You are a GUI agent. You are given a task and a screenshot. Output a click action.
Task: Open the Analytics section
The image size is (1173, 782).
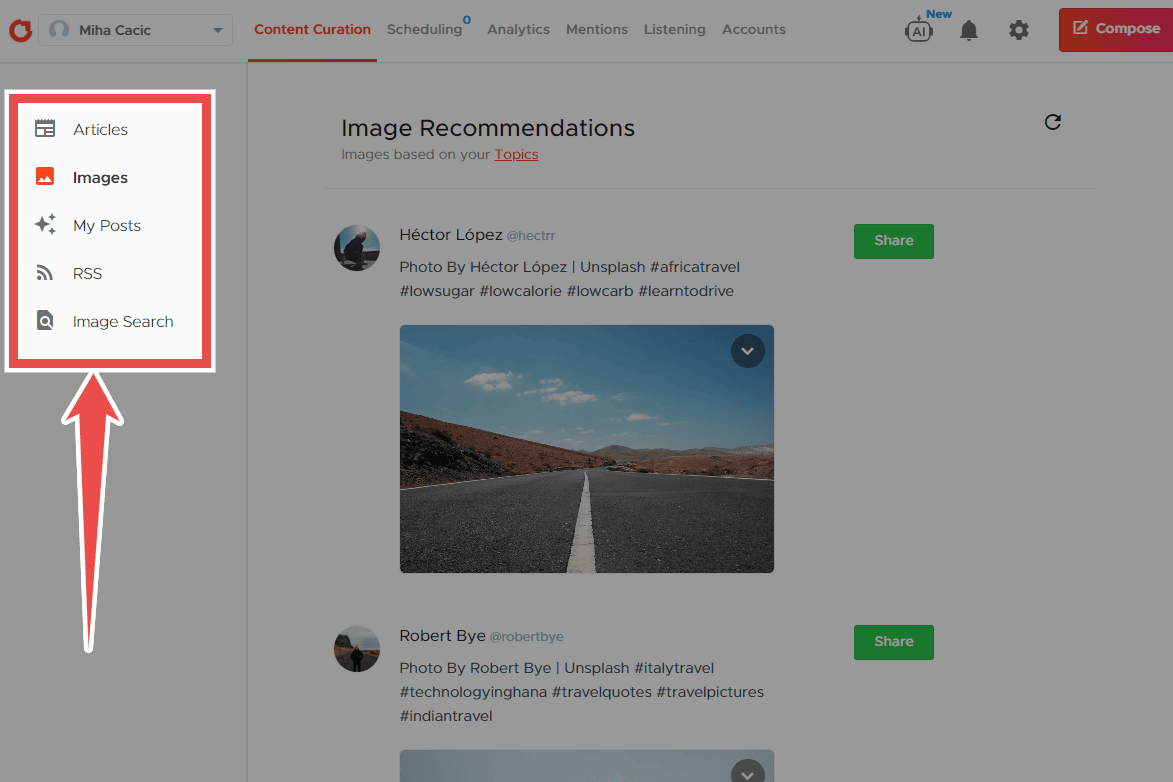point(518,30)
